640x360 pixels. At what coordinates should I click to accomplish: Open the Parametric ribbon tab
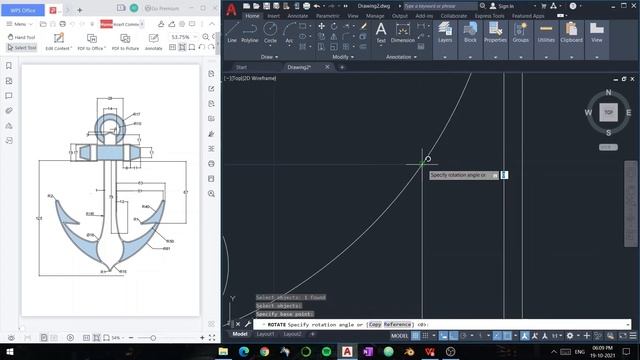pos(327,16)
